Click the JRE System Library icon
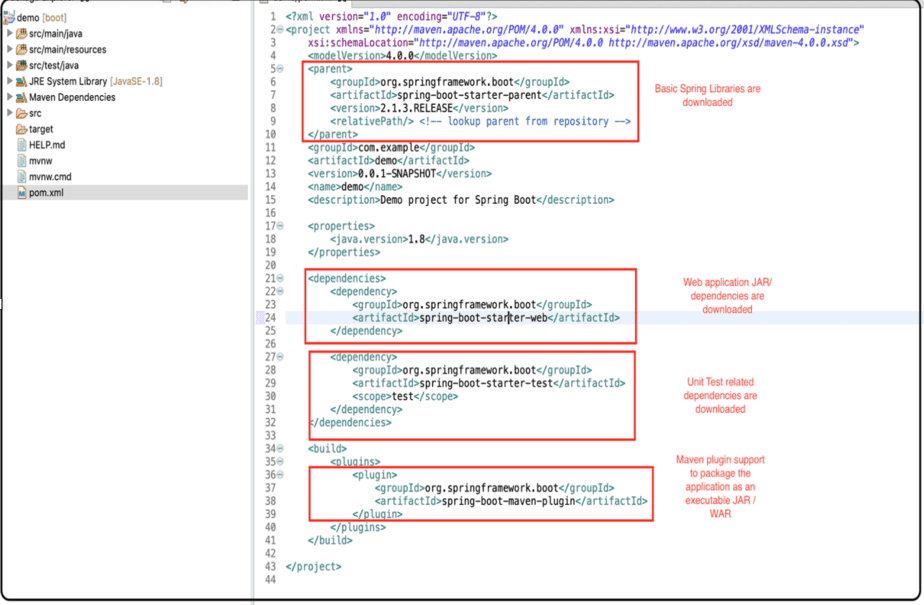924x605 pixels. (23, 81)
